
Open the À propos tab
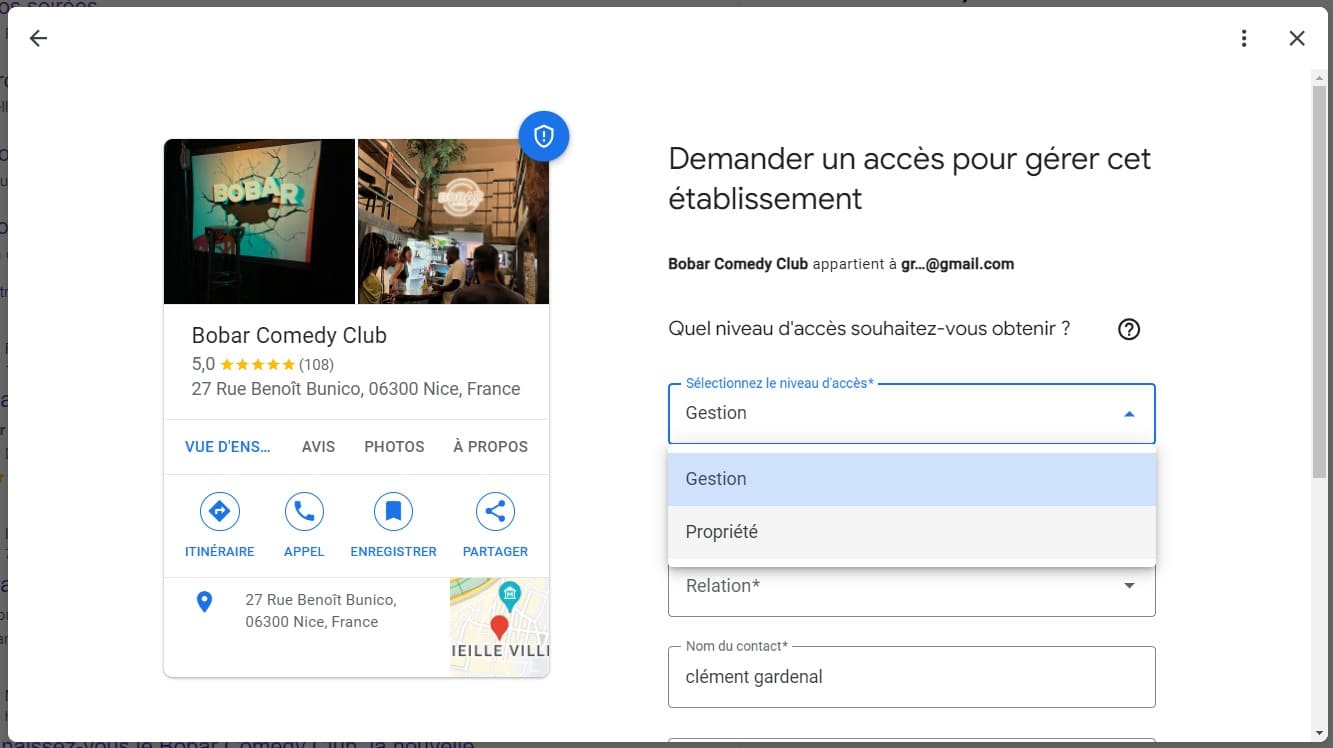pos(490,447)
